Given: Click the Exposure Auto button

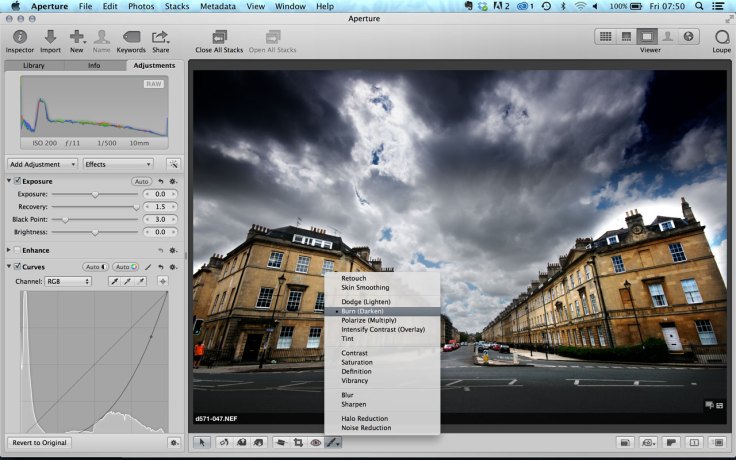Looking at the screenshot, I should tap(141, 181).
